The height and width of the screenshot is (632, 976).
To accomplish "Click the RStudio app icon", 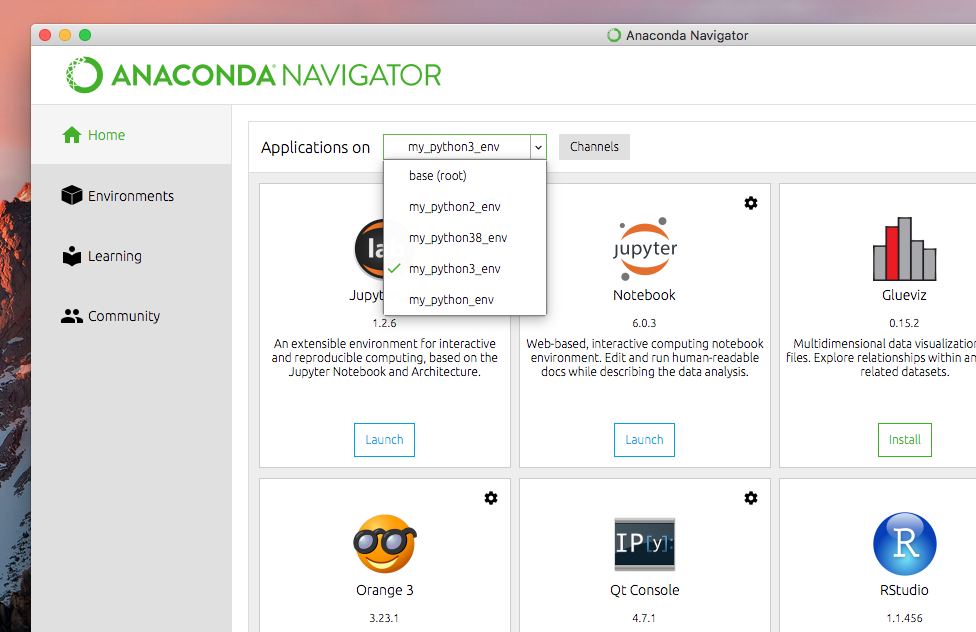I will pos(904,544).
